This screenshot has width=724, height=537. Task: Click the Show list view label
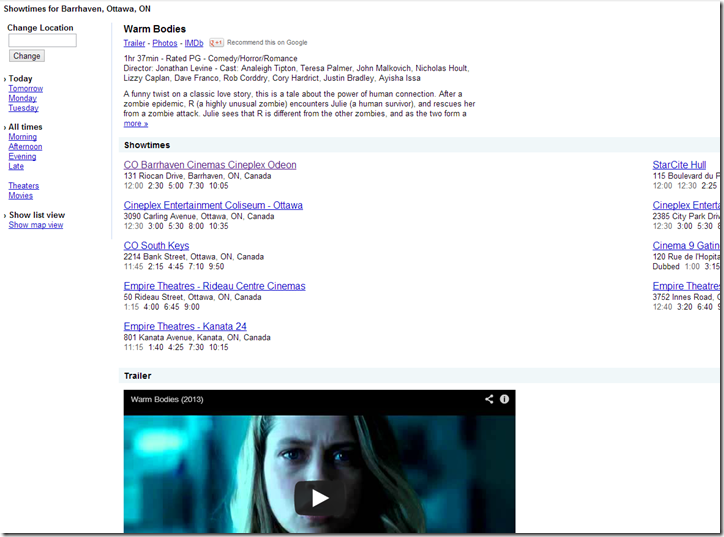click(37, 215)
